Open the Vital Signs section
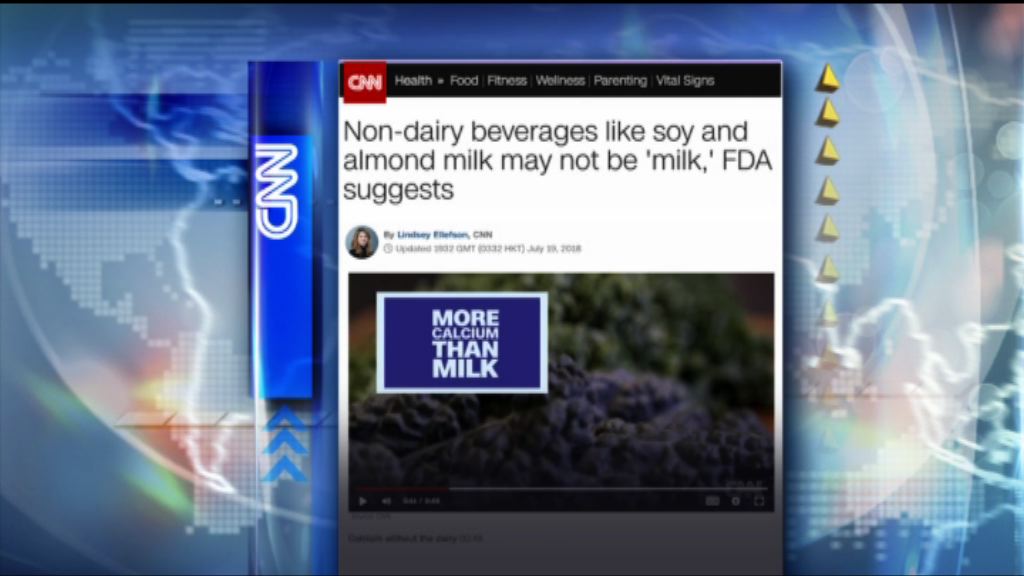 [685, 81]
